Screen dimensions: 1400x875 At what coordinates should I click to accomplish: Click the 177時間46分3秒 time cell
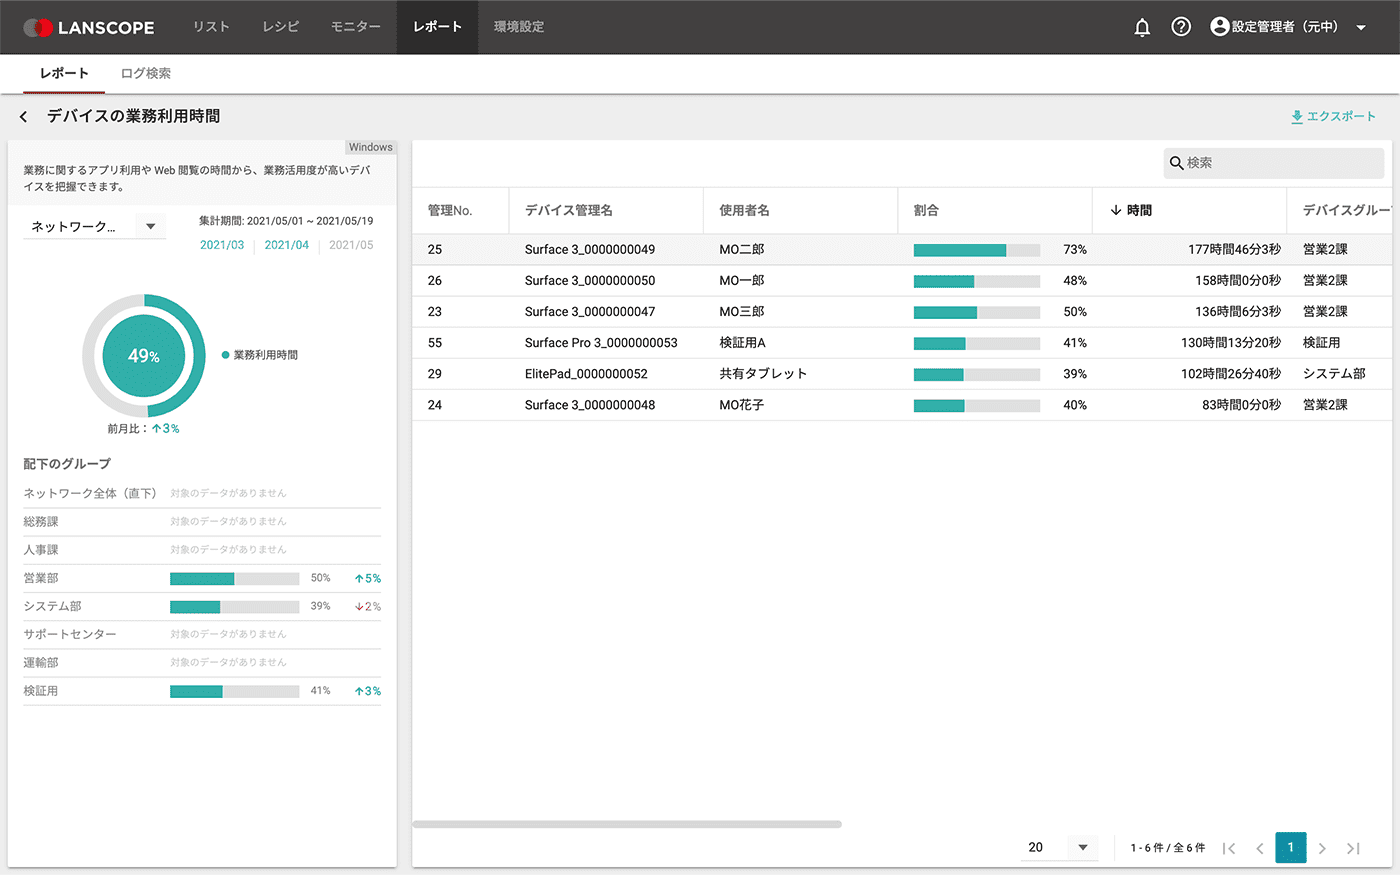point(1234,250)
